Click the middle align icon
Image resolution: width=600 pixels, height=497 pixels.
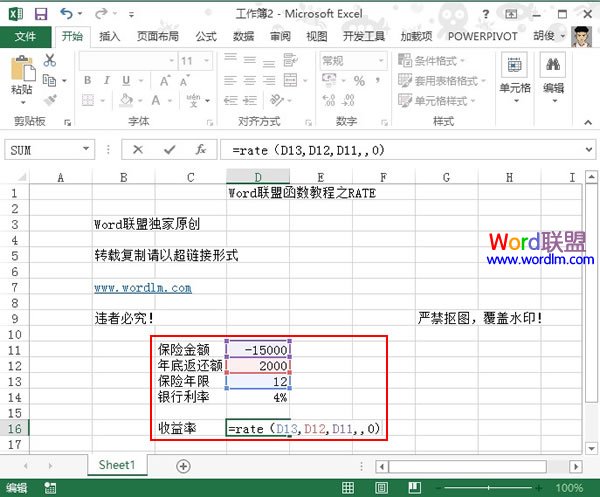pyautogui.click(x=249, y=60)
